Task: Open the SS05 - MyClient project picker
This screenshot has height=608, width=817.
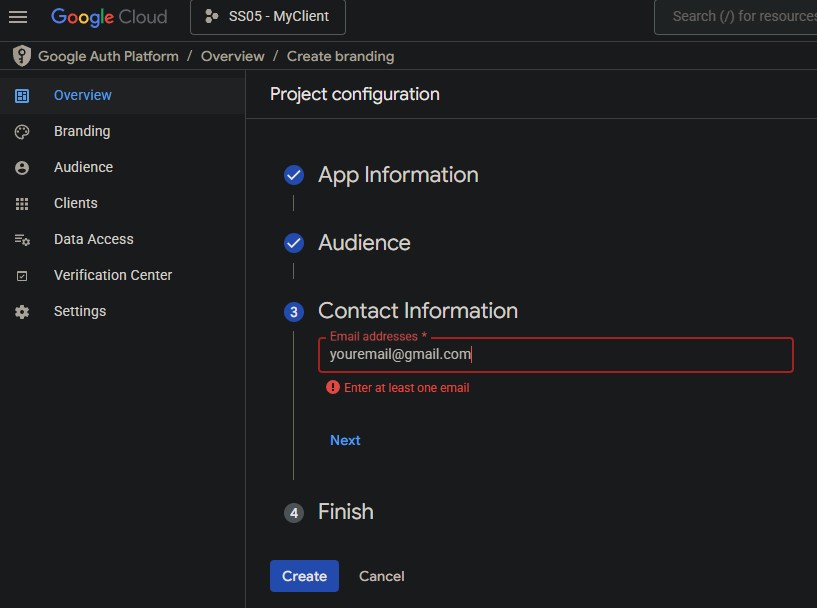Action: coord(267,17)
